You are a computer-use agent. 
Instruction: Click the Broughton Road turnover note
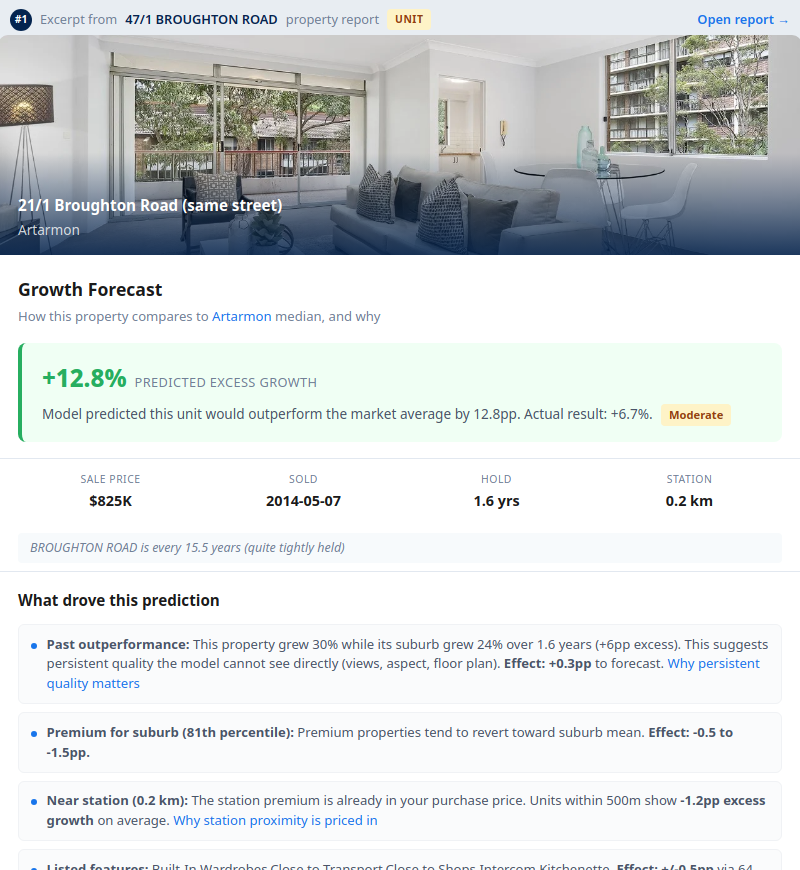coord(187,548)
